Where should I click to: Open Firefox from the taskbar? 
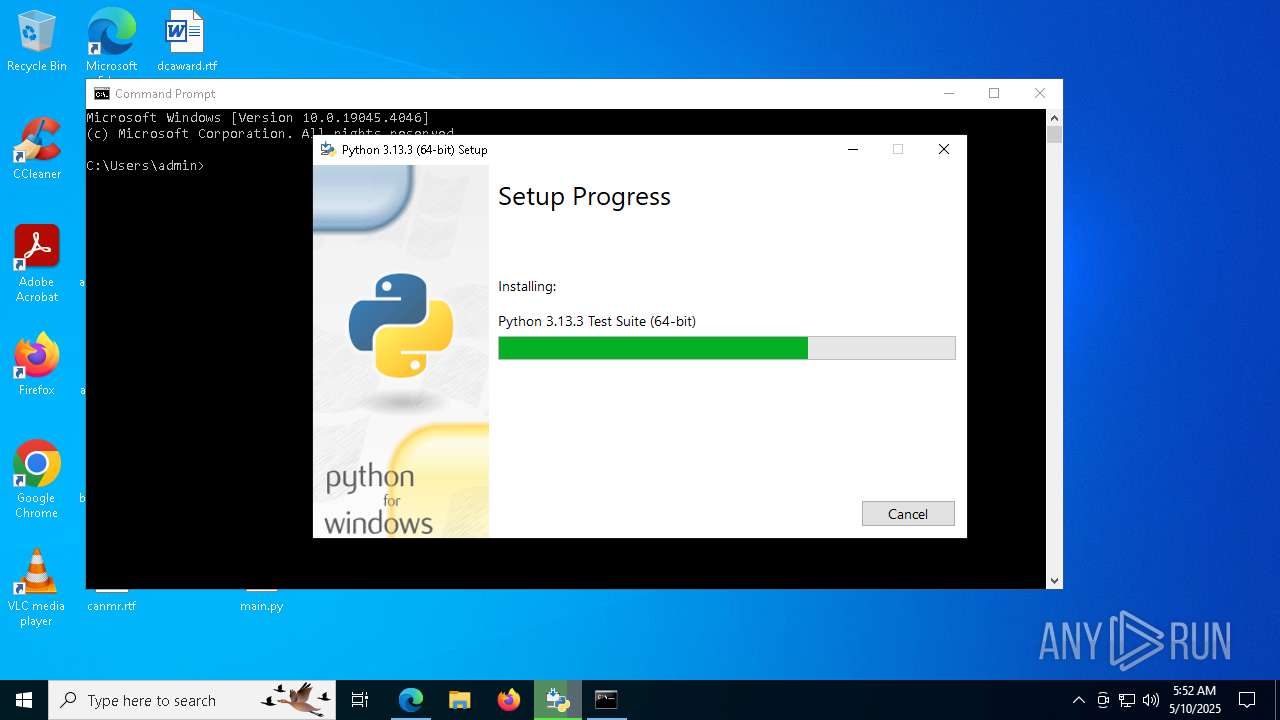509,700
